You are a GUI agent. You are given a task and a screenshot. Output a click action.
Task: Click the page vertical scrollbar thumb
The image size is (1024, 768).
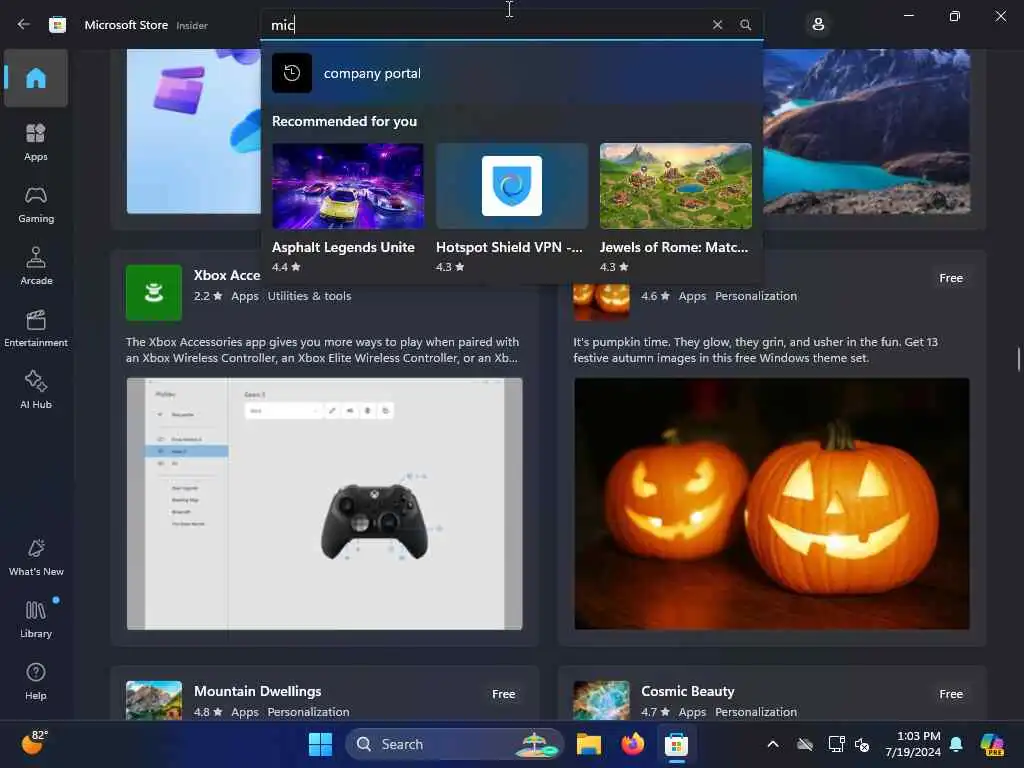pyautogui.click(x=1019, y=359)
